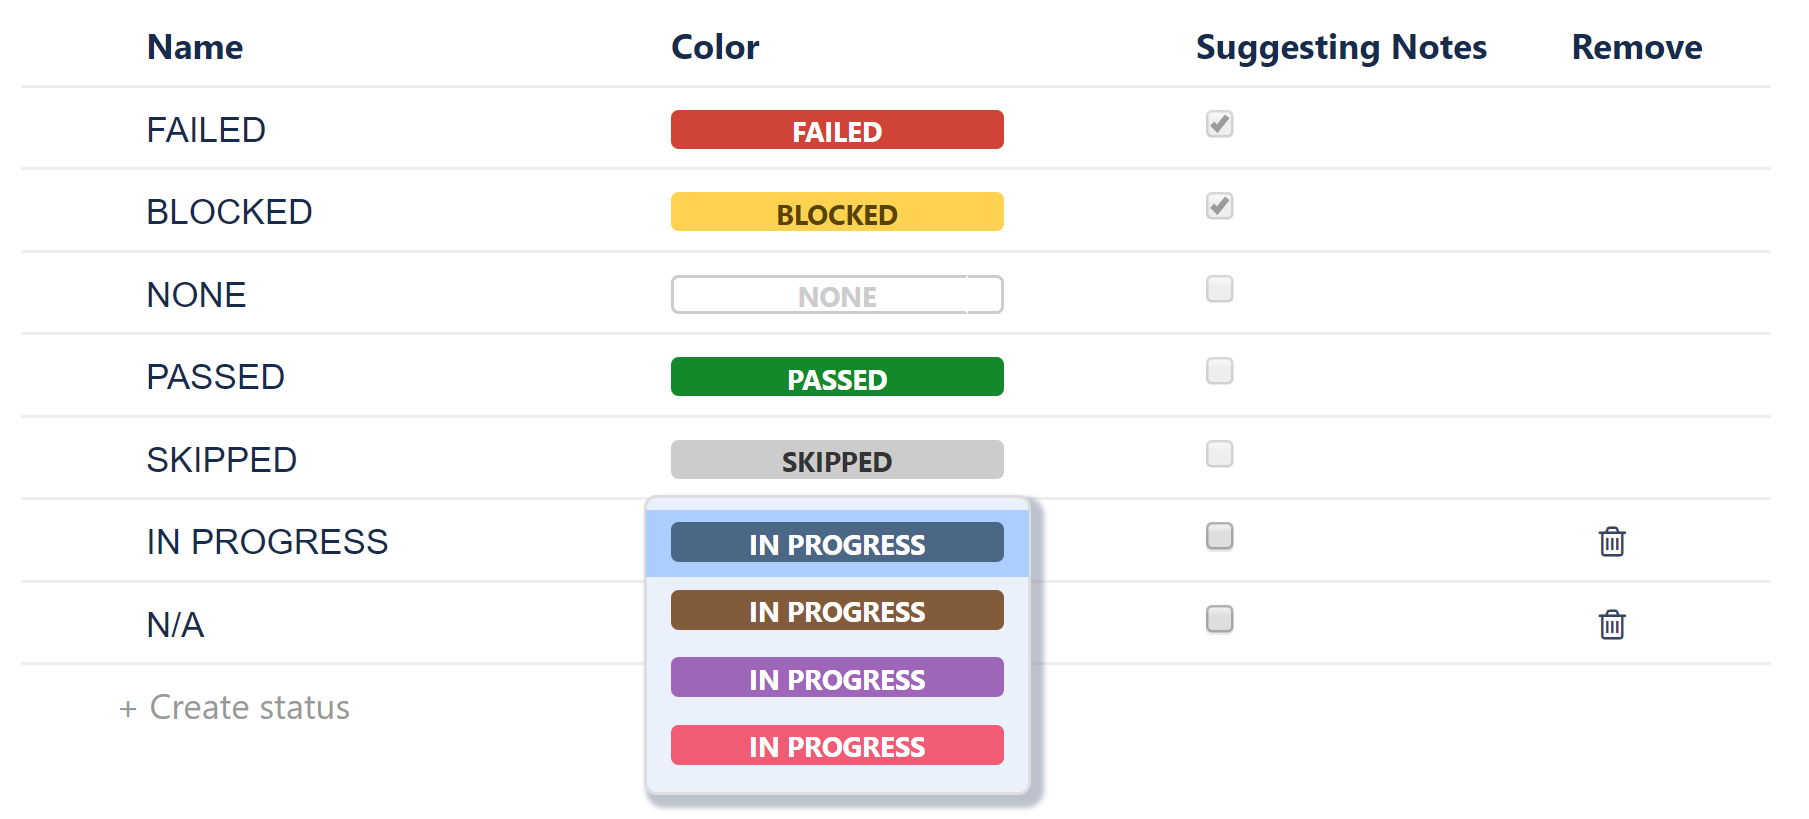Choose the purple IN PROGRESS color option

coord(837,678)
